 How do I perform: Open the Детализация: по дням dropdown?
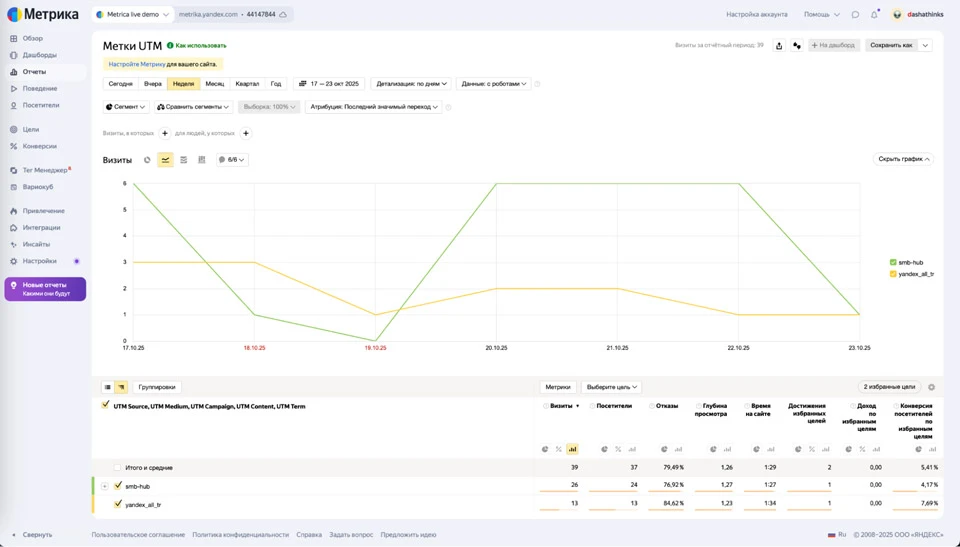(411, 84)
